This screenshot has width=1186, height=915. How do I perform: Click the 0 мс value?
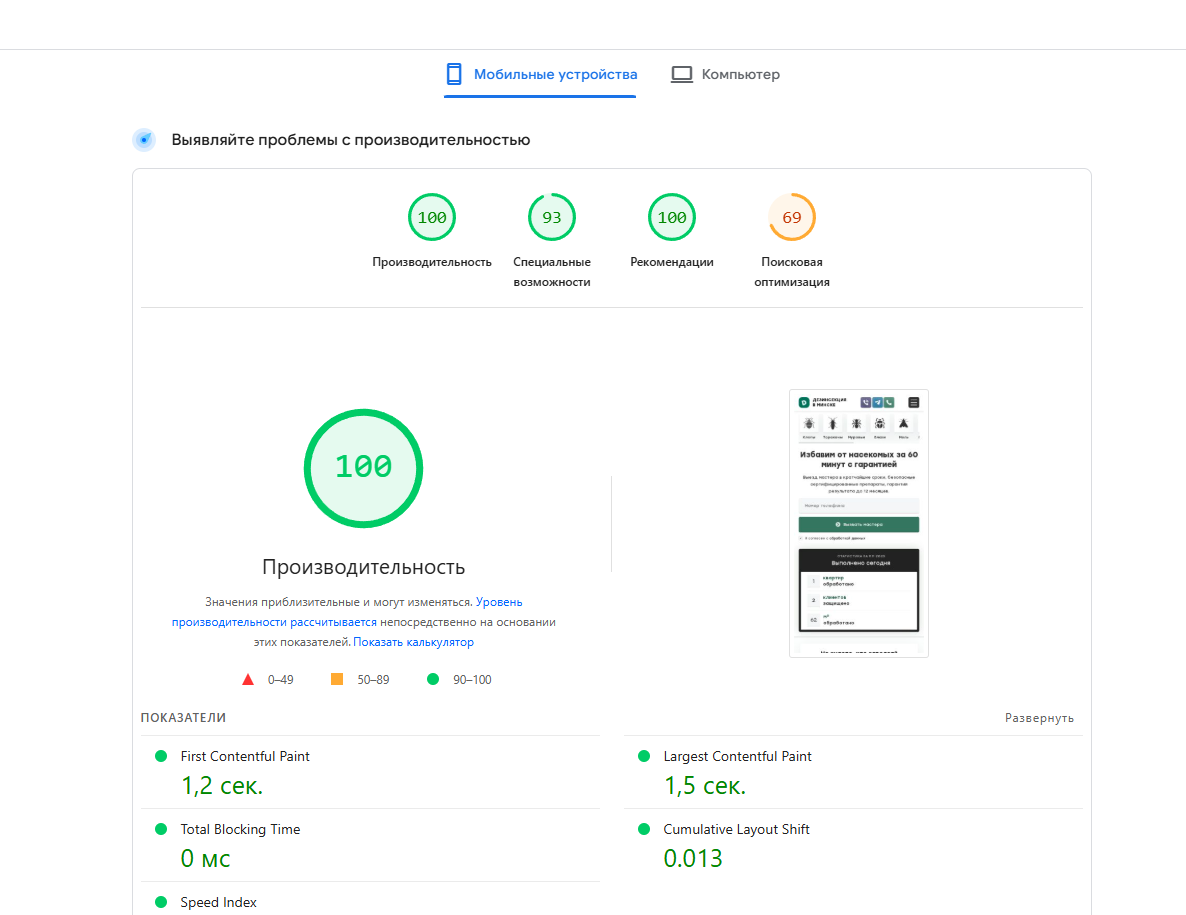(205, 858)
